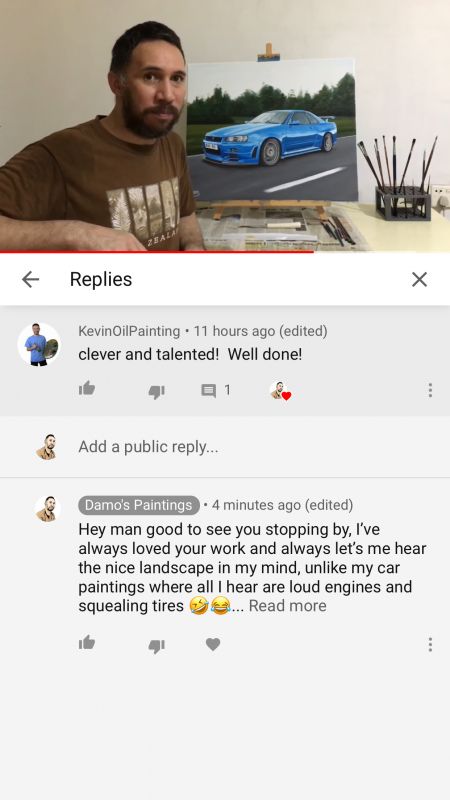Screen dimensions: 450x800
Task: Toggle creator heart on KevinOilPainting's comment
Action: pos(280,391)
